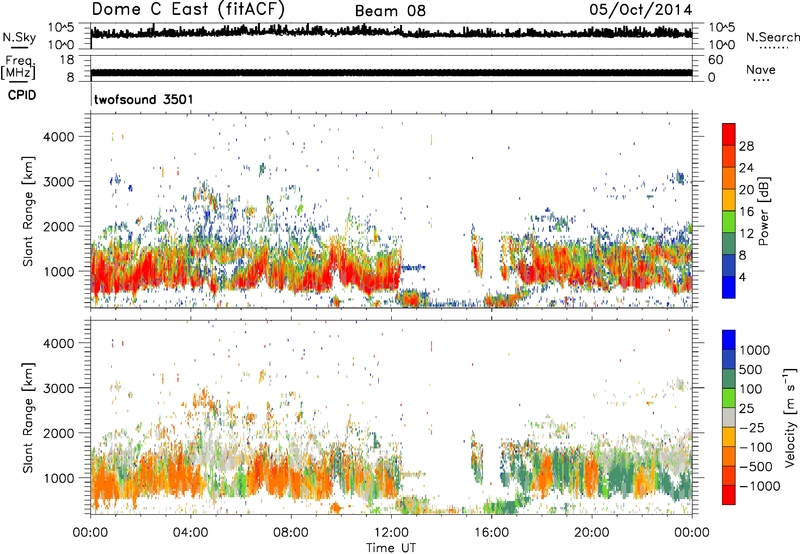Image resolution: width=800 pixels, height=554 pixels.
Task: Click the '60' Nave axis tick
Action: pos(715,60)
